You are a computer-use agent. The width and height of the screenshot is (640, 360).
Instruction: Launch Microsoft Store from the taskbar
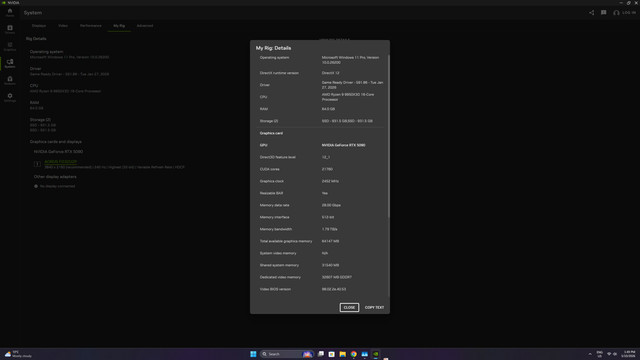coord(331,354)
